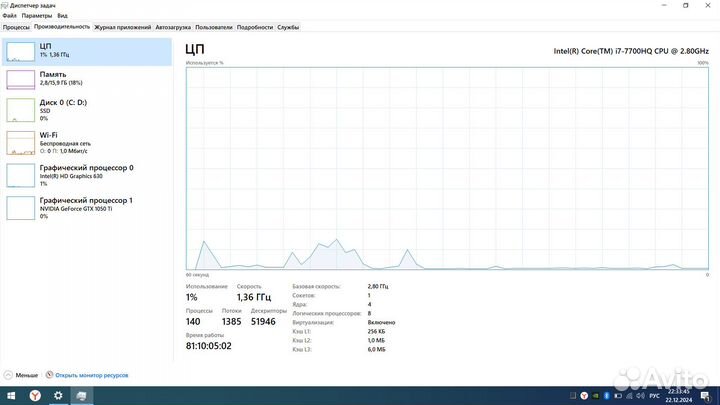Viewport: 720px width, 405px height.
Task: Minimize the Task Manager window
Action: [664, 6]
